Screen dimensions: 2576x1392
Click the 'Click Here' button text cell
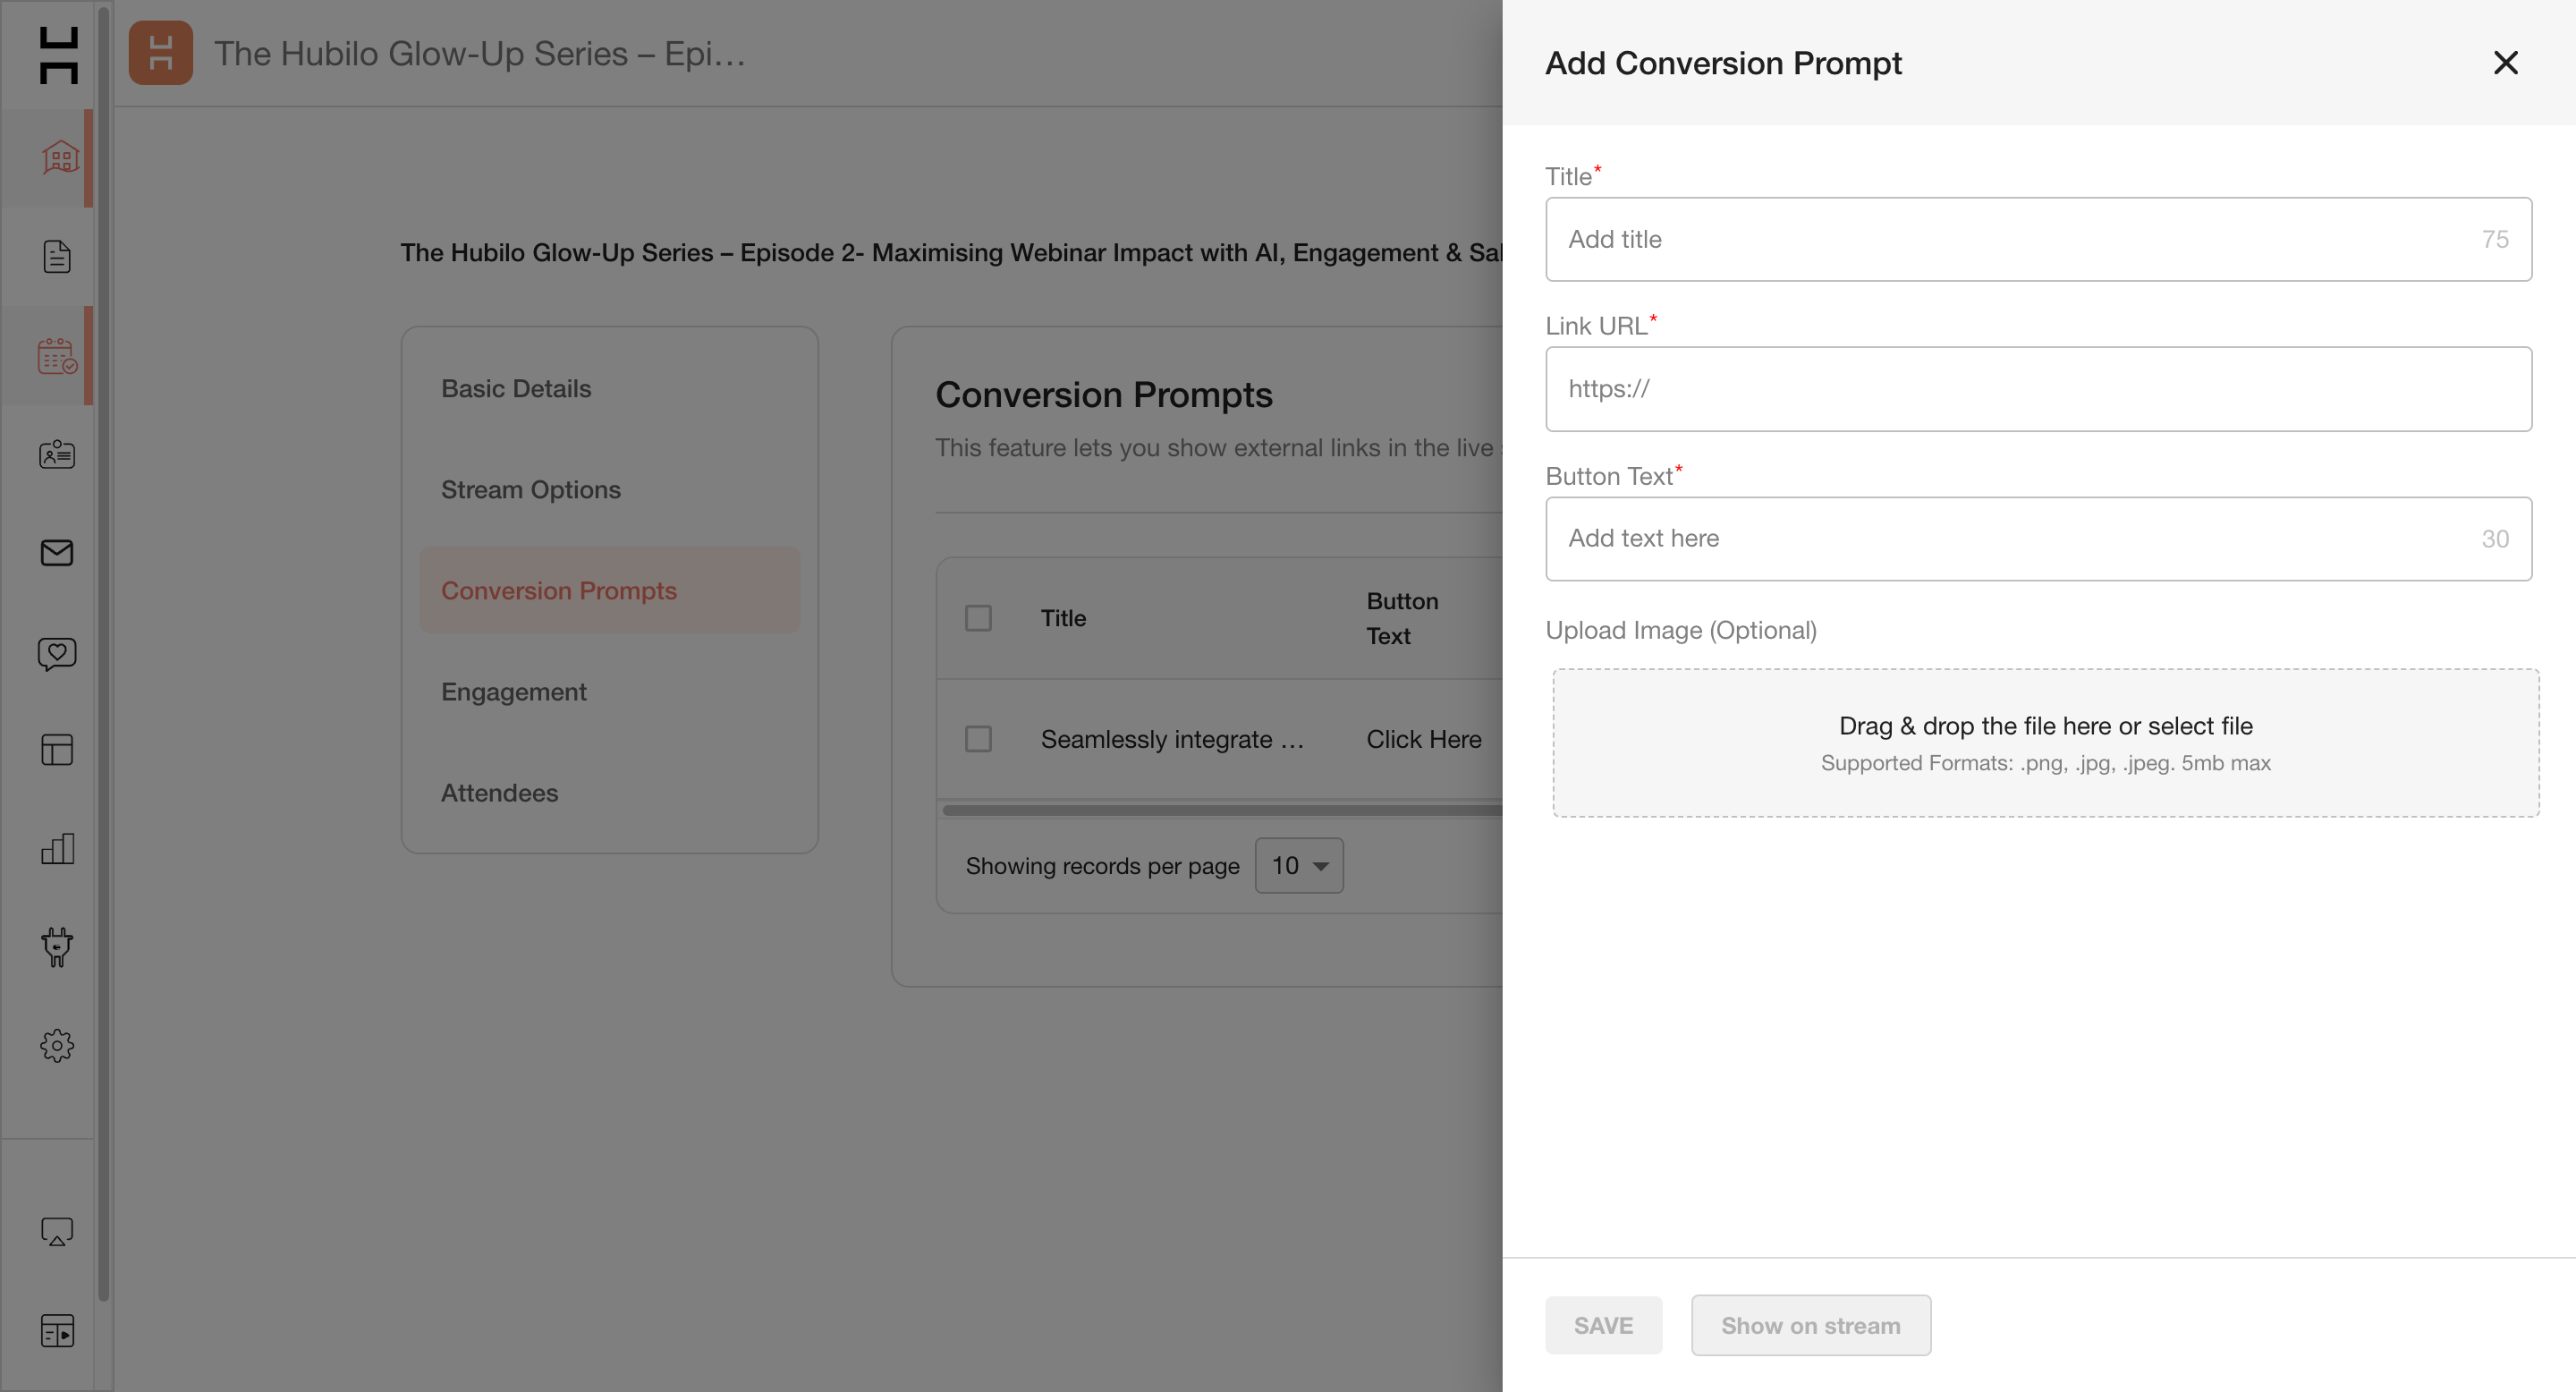(x=1424, y=739)
